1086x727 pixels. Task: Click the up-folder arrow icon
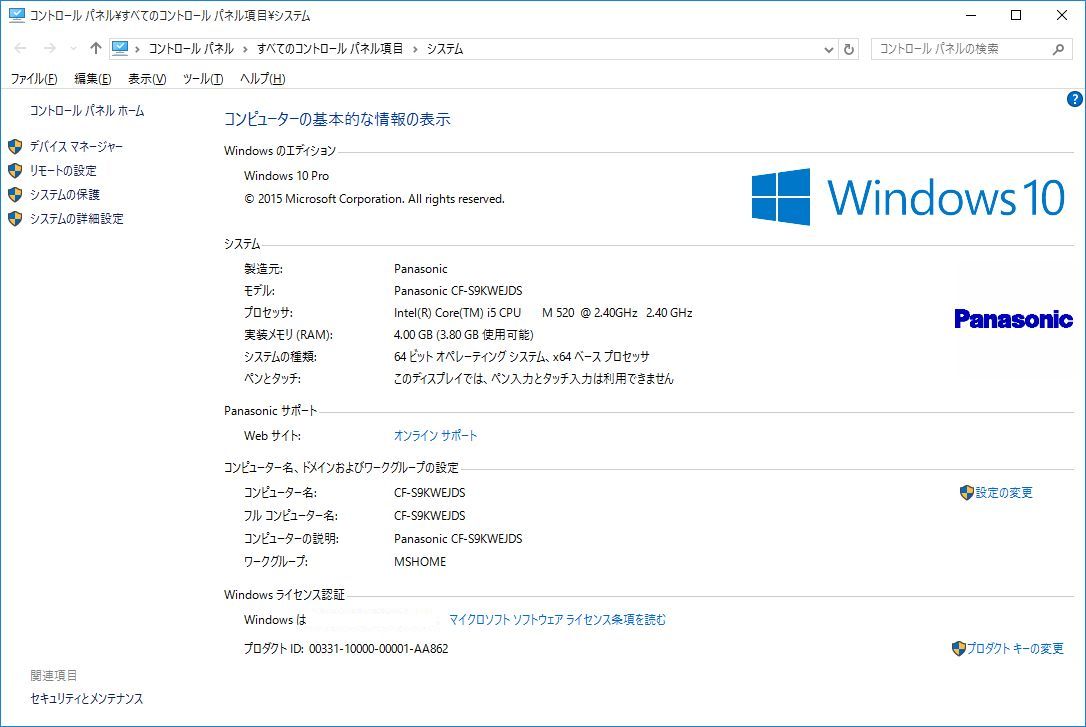(x=96, y=48)
